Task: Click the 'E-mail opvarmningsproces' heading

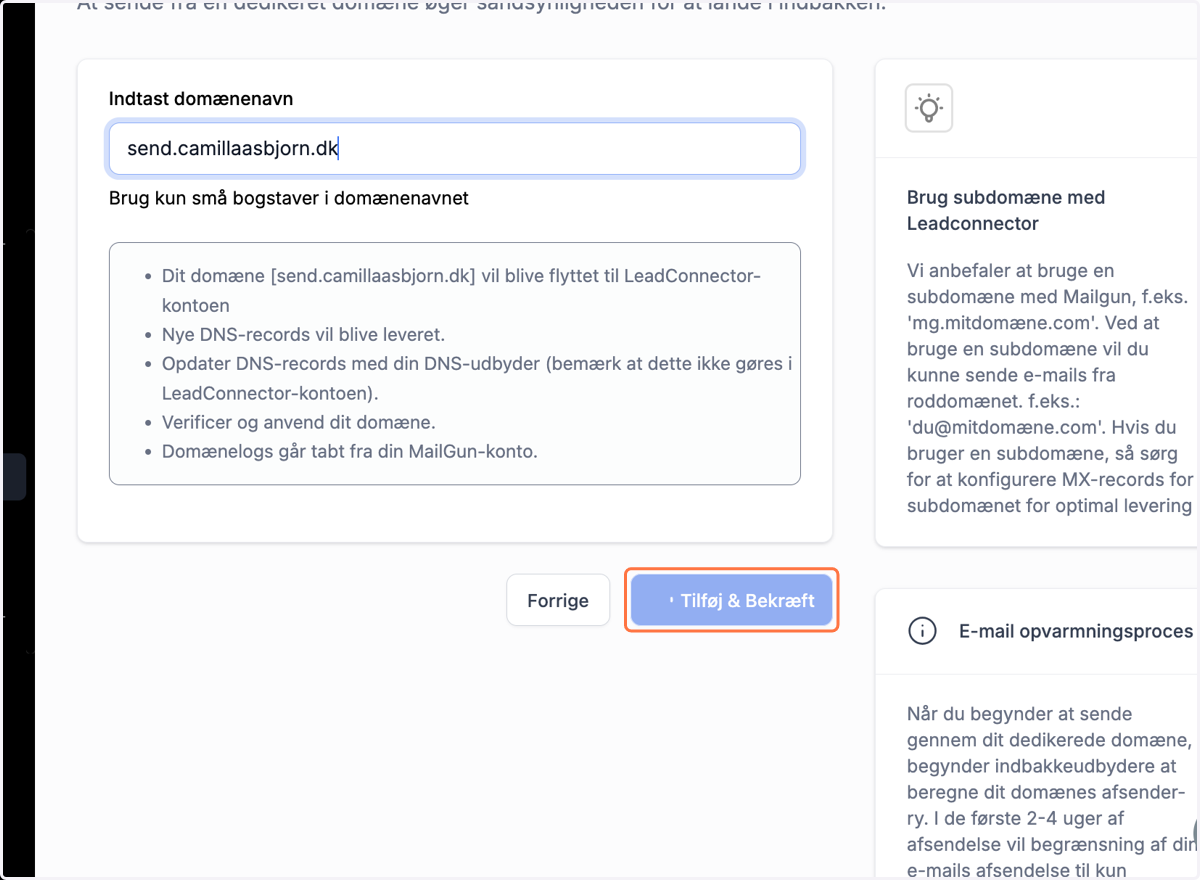Action: coord(1076,631)
